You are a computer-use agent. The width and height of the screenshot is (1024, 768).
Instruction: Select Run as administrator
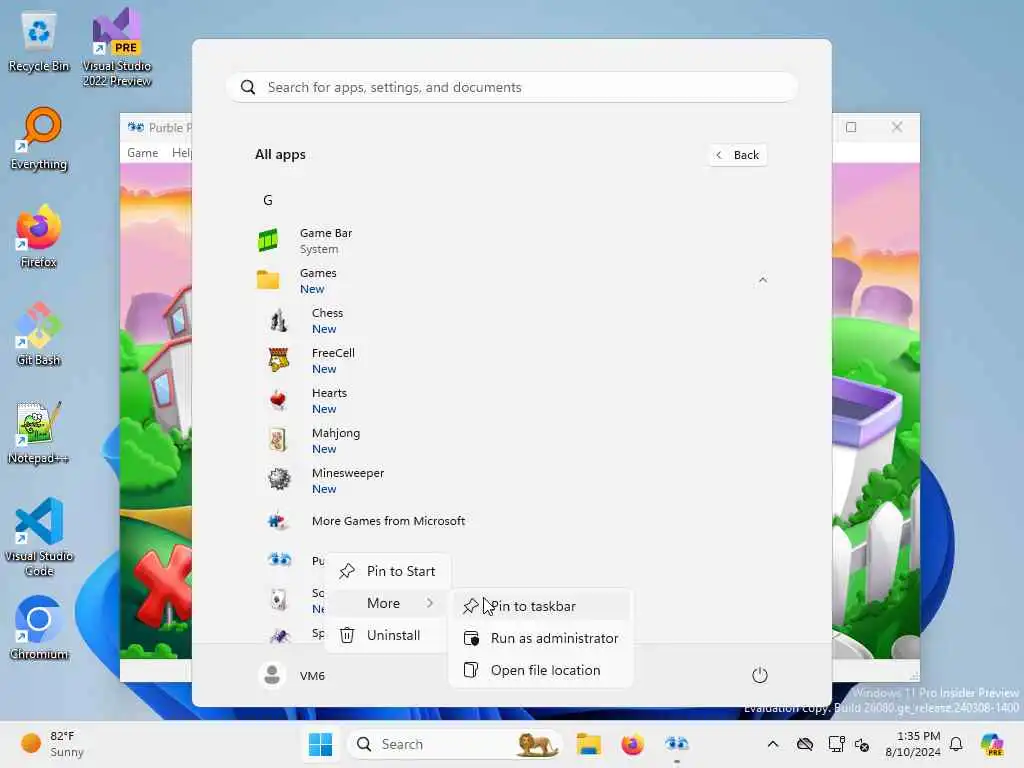541,638
